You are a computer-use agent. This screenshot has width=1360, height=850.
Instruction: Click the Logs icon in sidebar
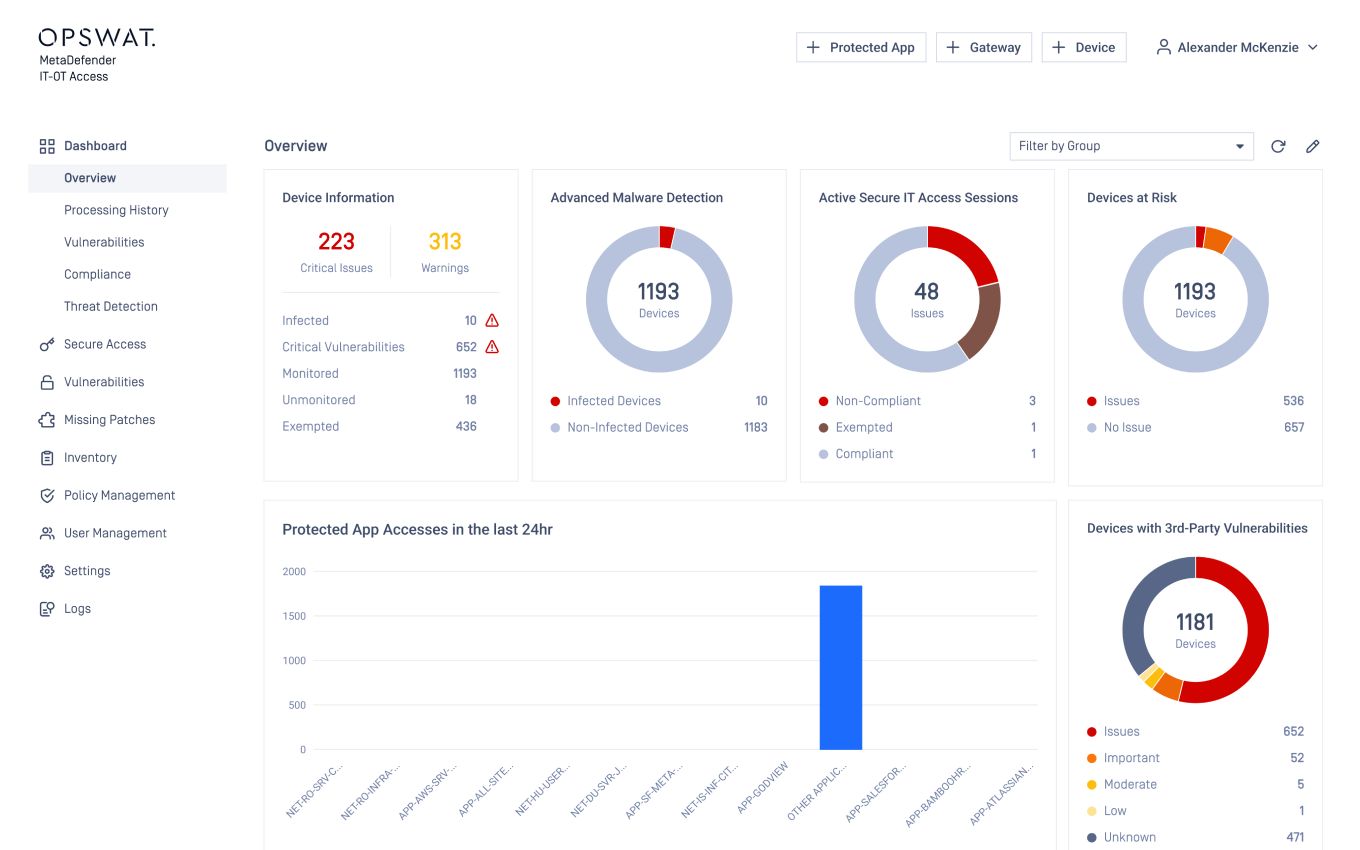point(47,609)
